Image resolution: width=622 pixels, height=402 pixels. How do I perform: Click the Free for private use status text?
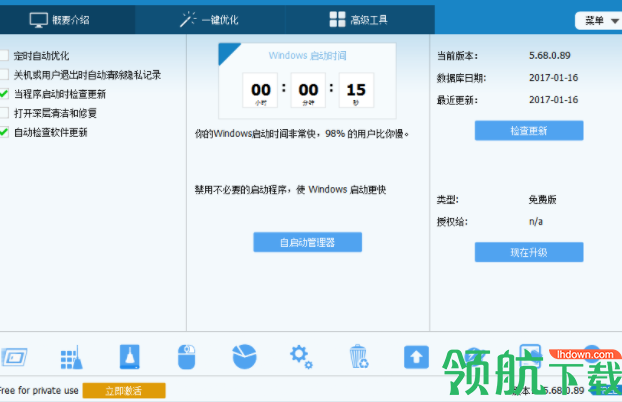click(x=39, y=390)
